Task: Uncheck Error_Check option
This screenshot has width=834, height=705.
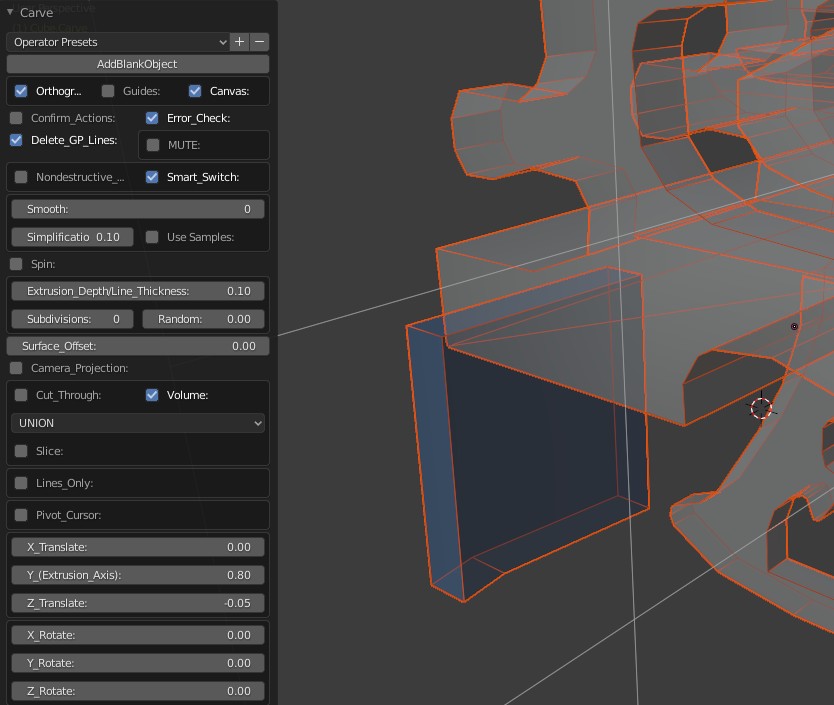Action: 152,118
